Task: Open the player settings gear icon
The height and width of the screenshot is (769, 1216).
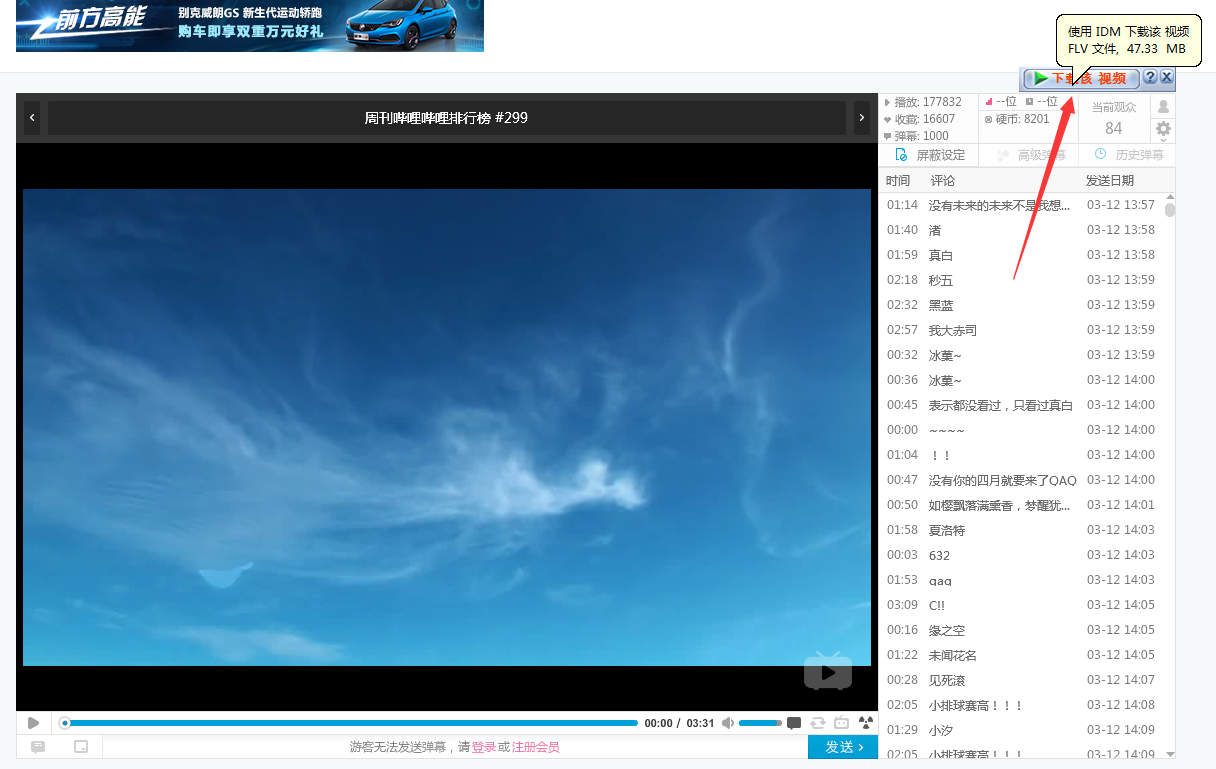Action: [1163, 128]
